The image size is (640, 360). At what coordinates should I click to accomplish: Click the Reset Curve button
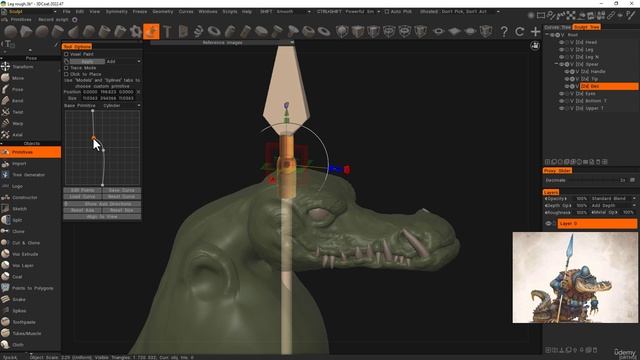click(122, 196)
